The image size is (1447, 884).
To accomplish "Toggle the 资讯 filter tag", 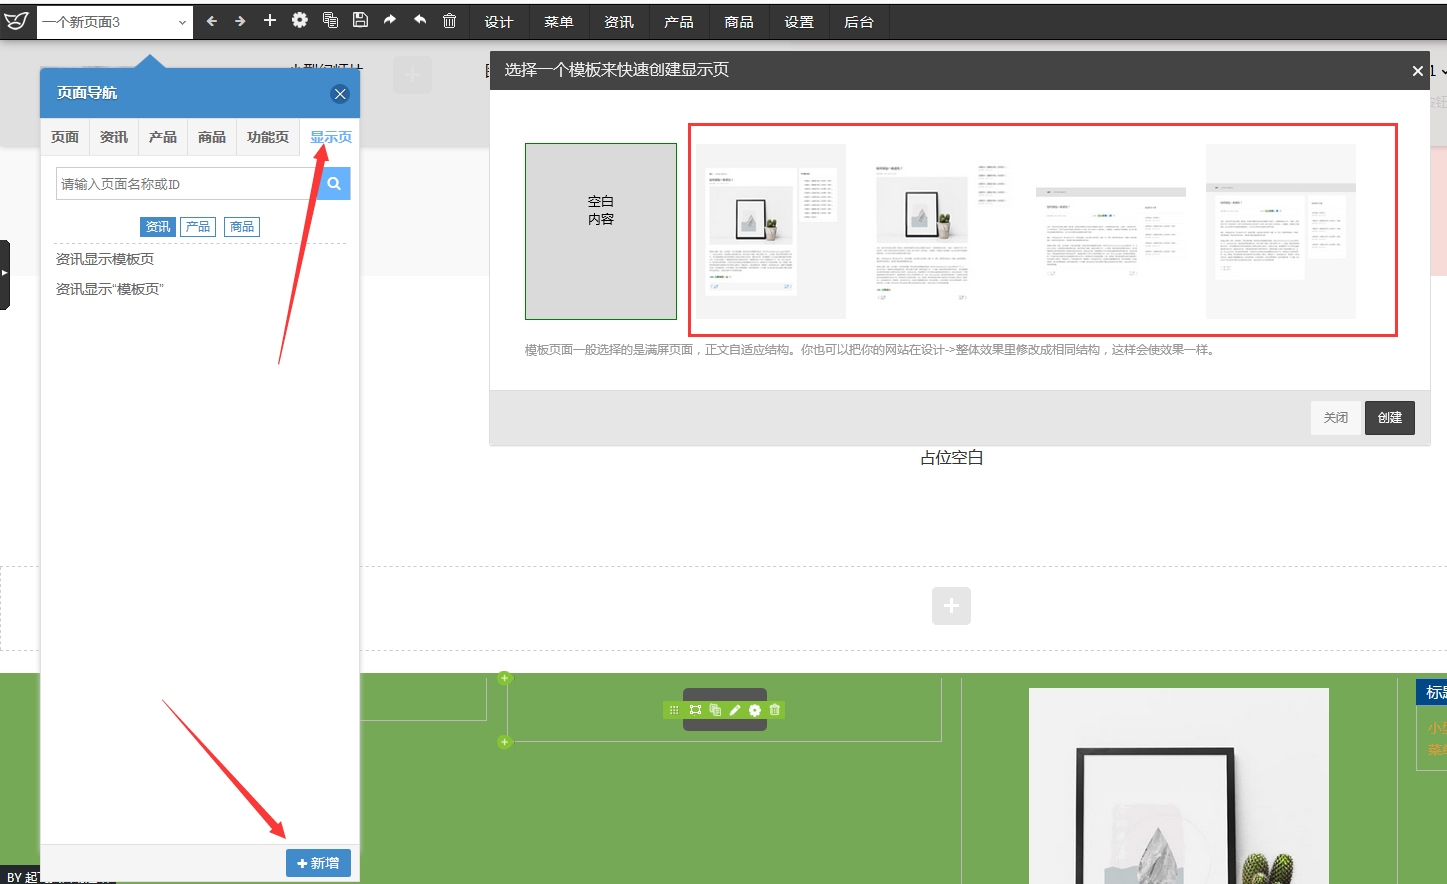I will (158, 227).
